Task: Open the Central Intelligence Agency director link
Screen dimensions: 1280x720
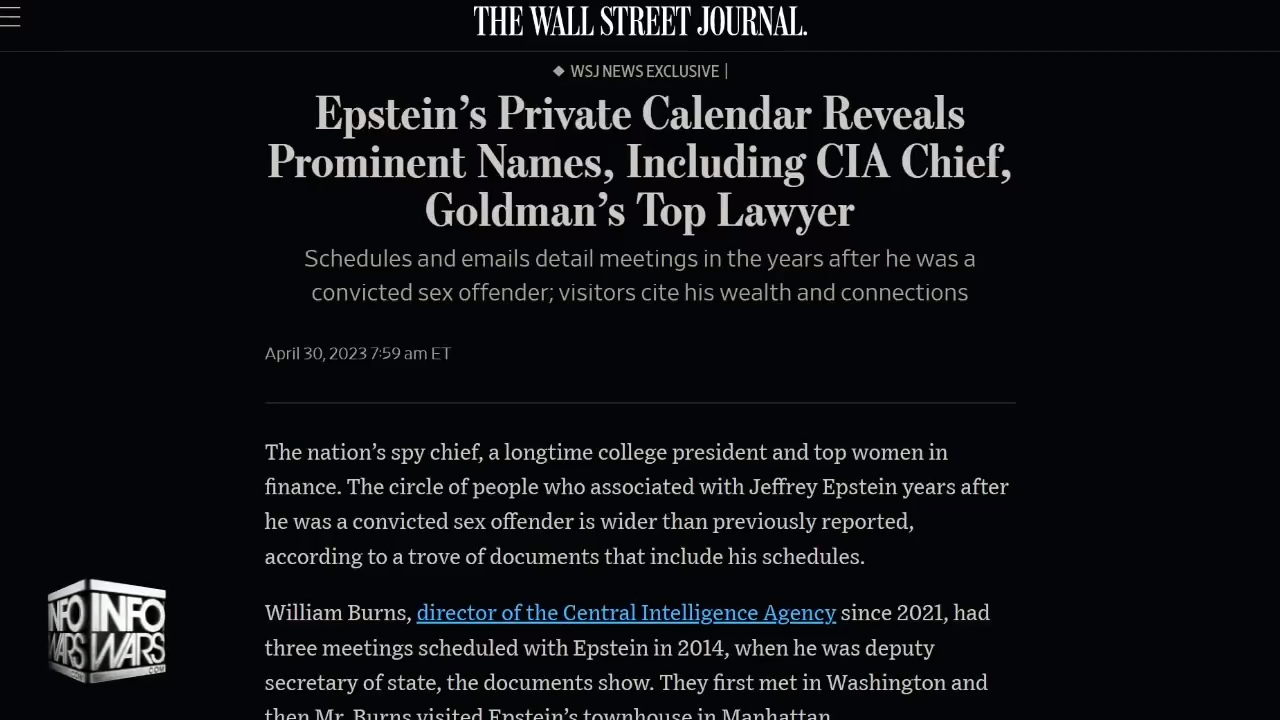Action: point(626,612)
